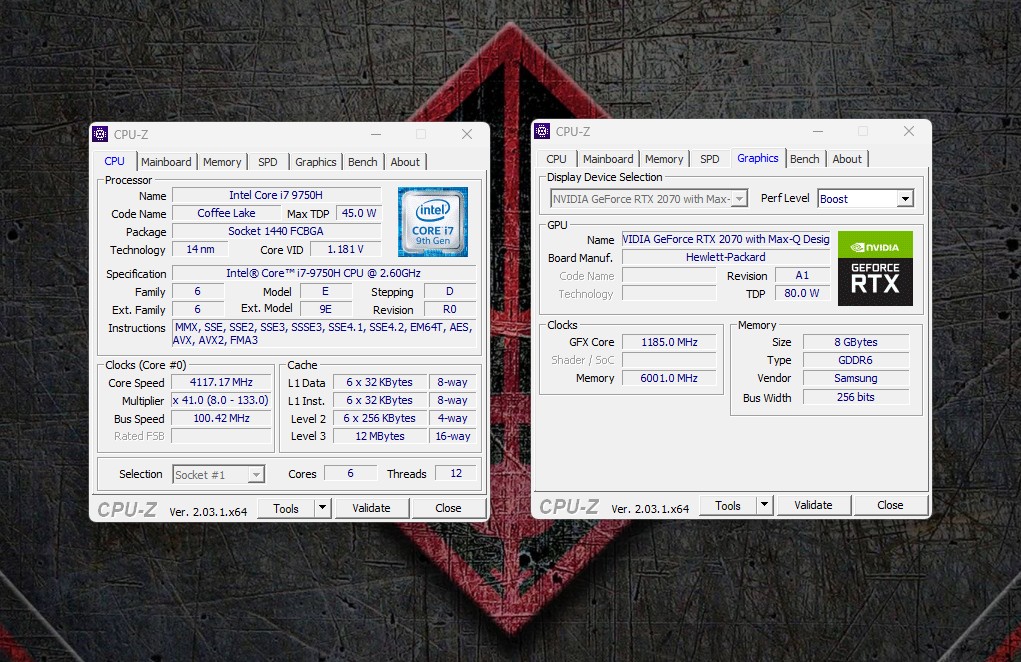Click the CPU-Z title bar icon in the processor window
Screen dimensions: 1021x662
pyautogui.click(x=100, y=134)
